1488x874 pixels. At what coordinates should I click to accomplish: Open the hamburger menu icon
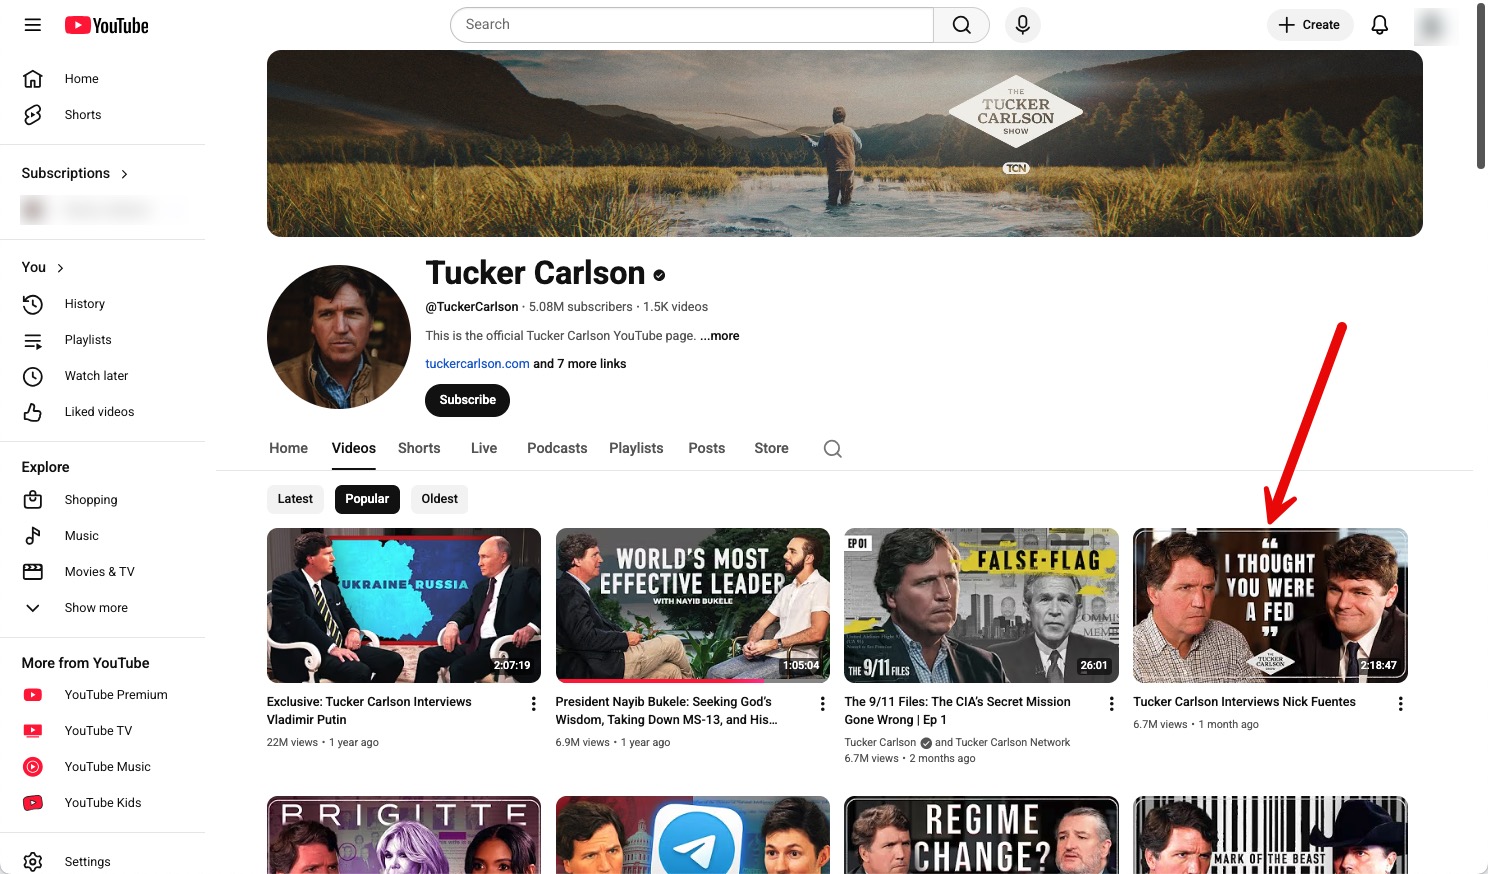point(32,24)
